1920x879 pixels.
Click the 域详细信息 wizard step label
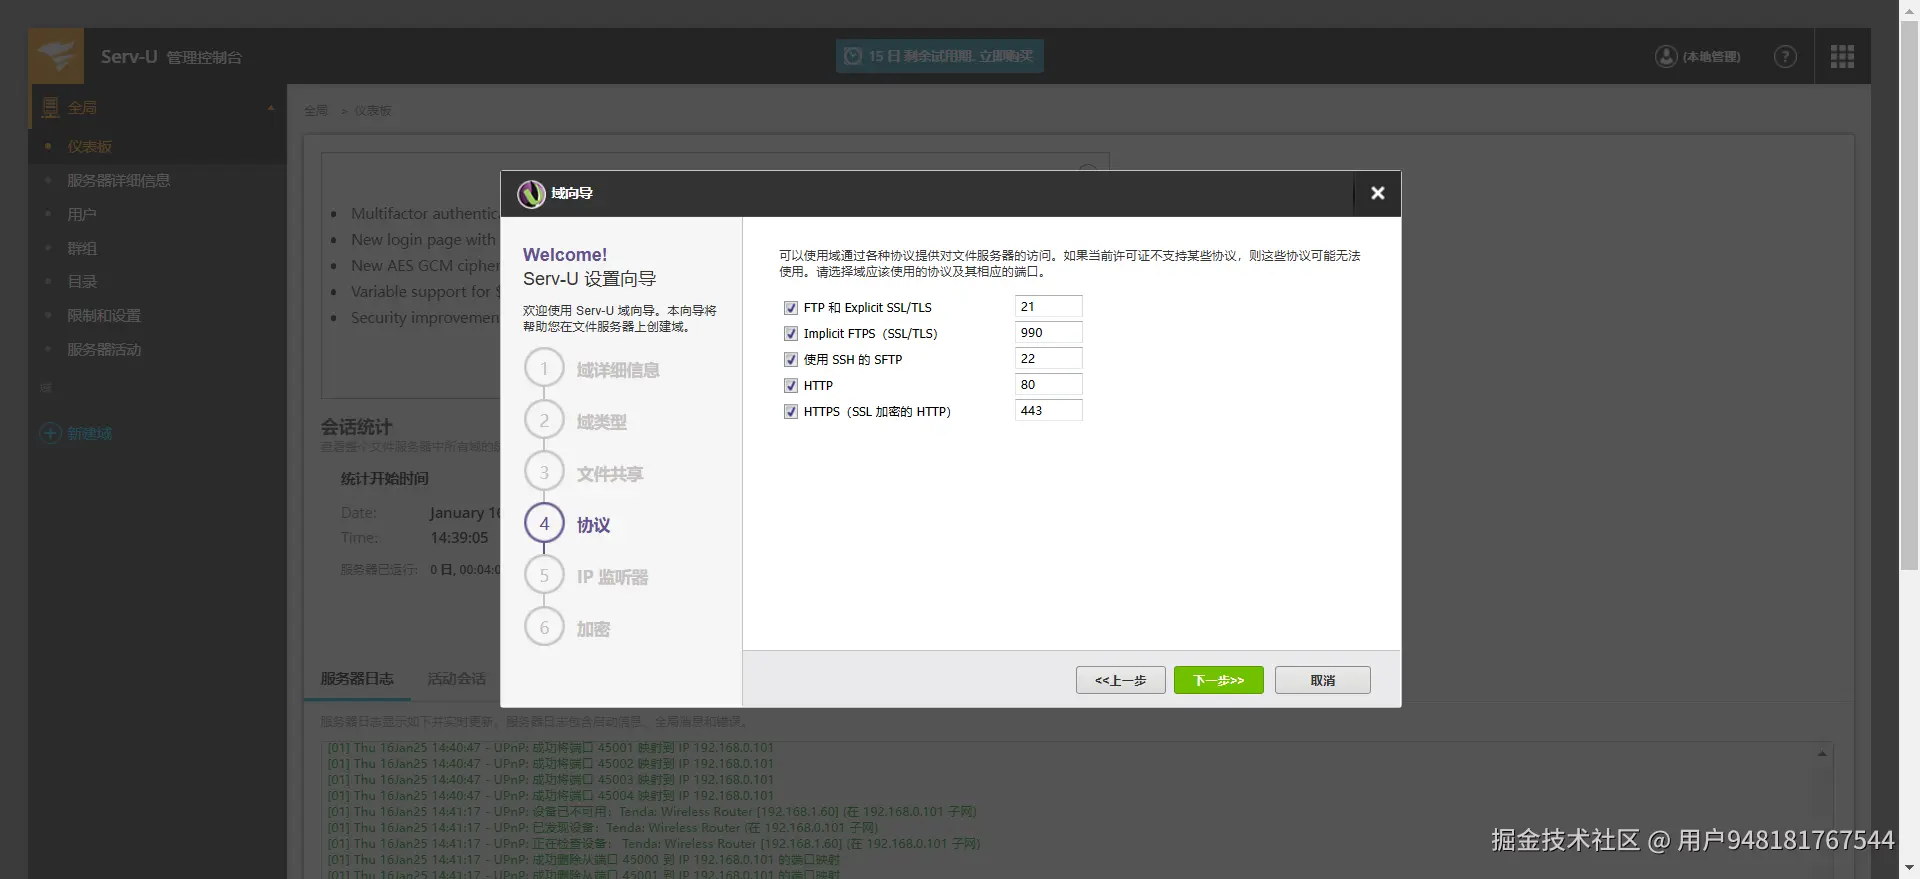(x=618, y=370)
